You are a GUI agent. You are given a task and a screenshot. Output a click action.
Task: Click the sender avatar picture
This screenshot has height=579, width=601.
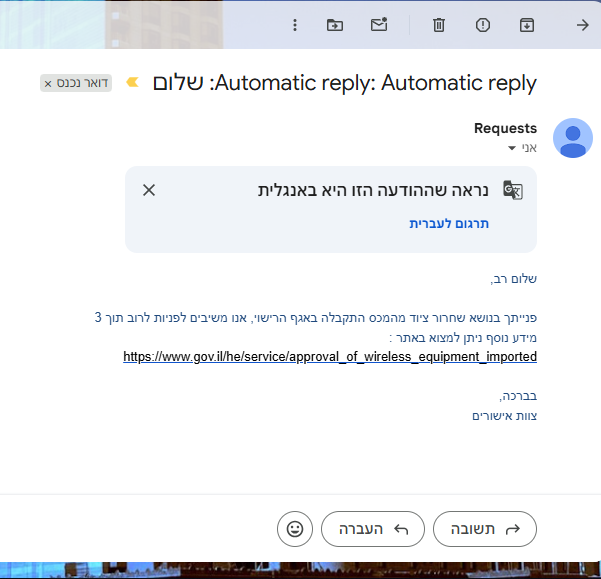tap(573, 138)
